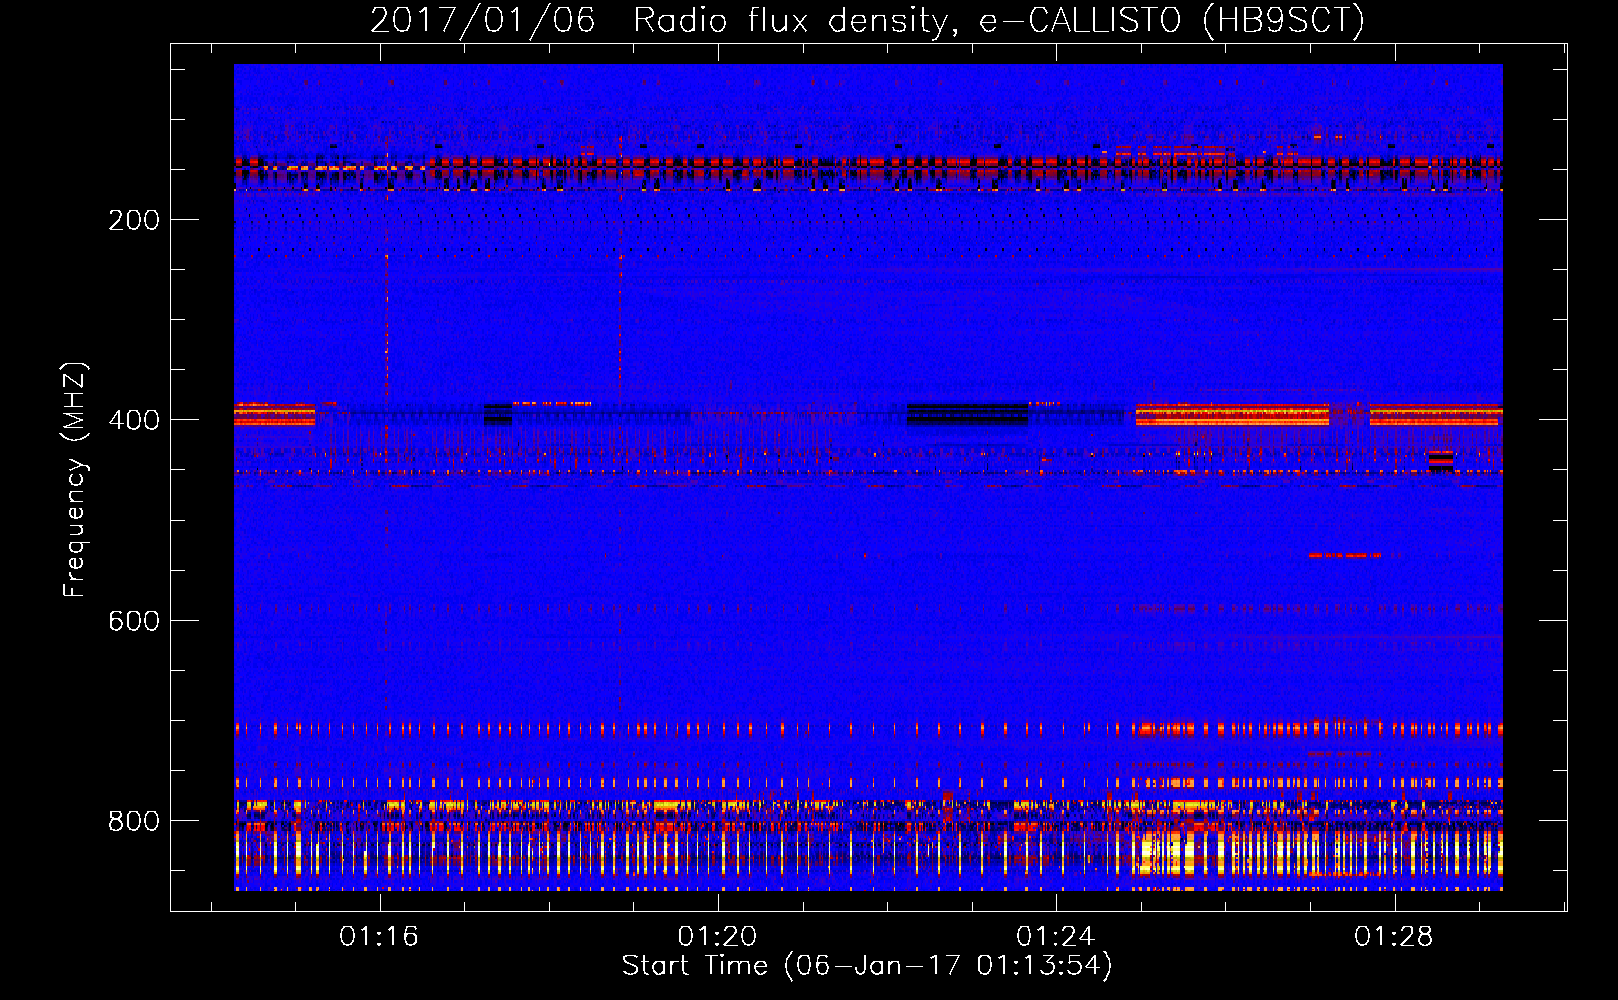
Task: Click the 800 frequency tick label
Action: click(134, 821)
